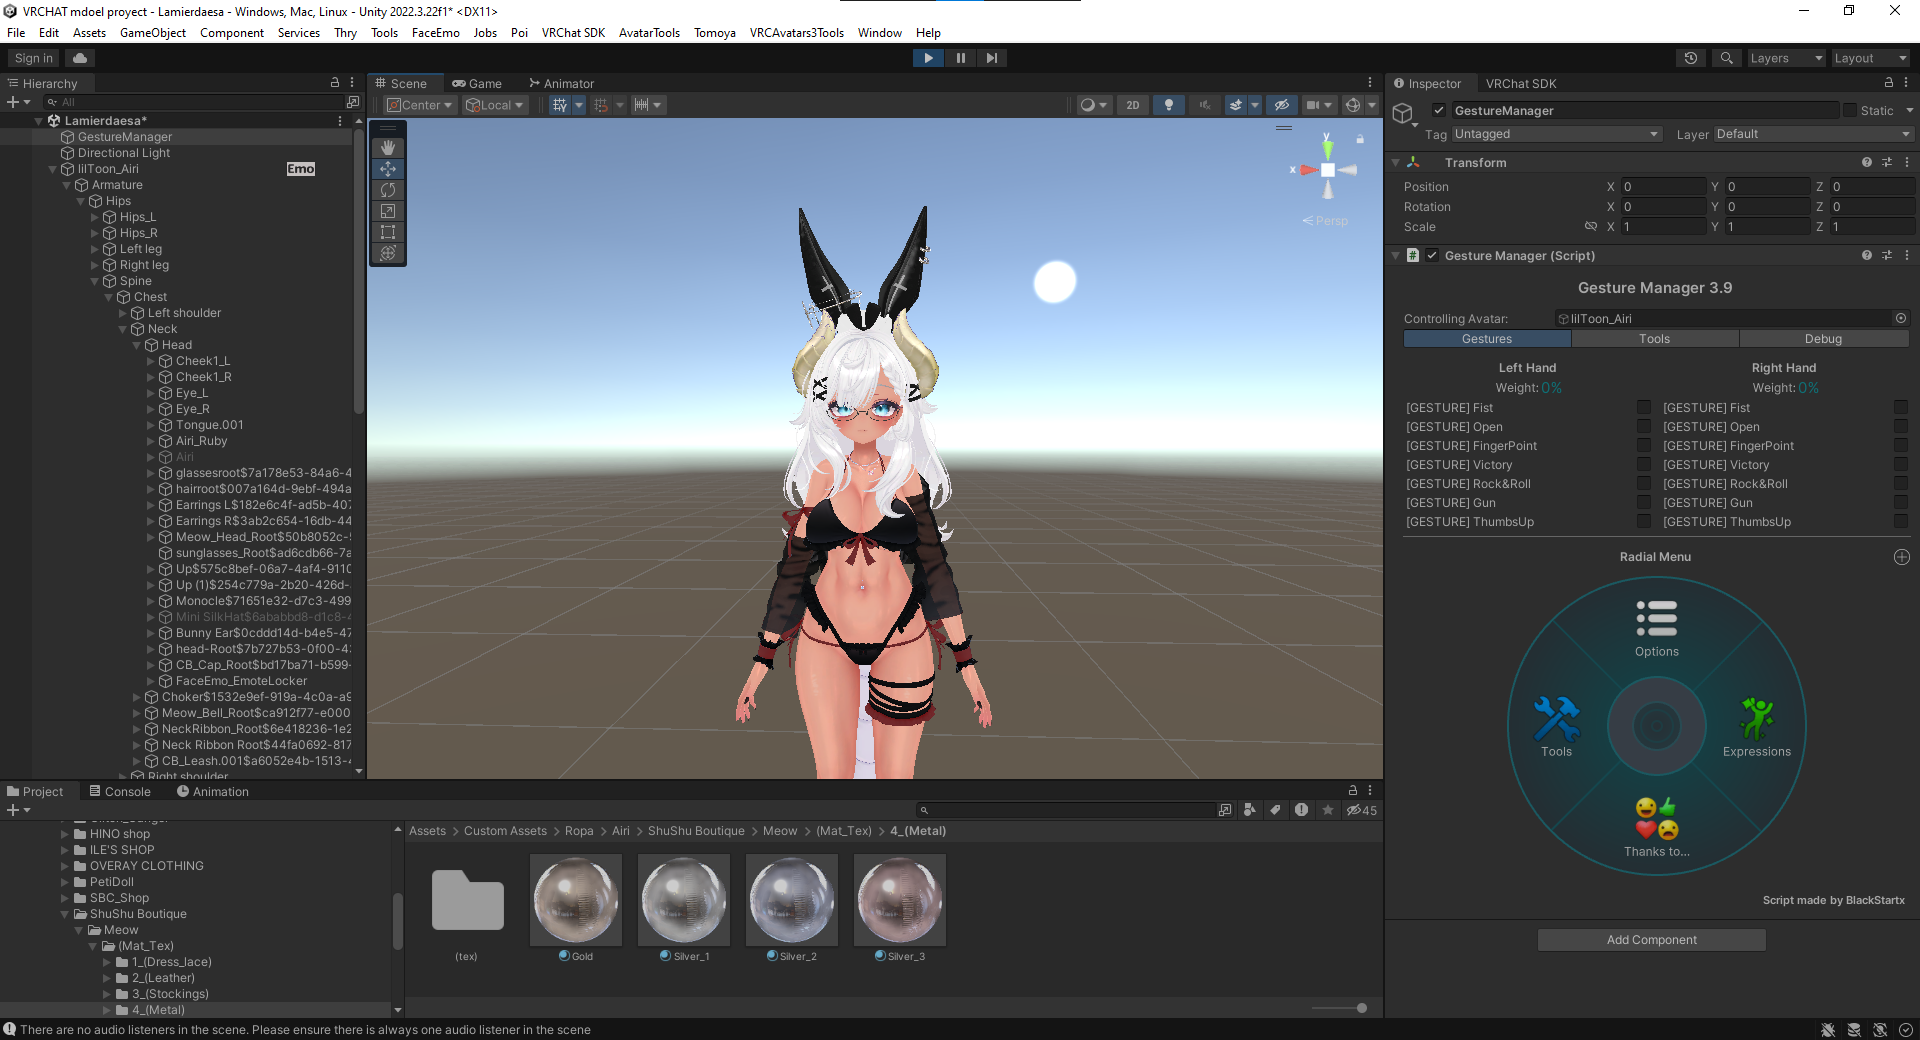1920x1040 pixels.
Task: Select the Rect tool in Scene
Action: [x=388, y=232]
